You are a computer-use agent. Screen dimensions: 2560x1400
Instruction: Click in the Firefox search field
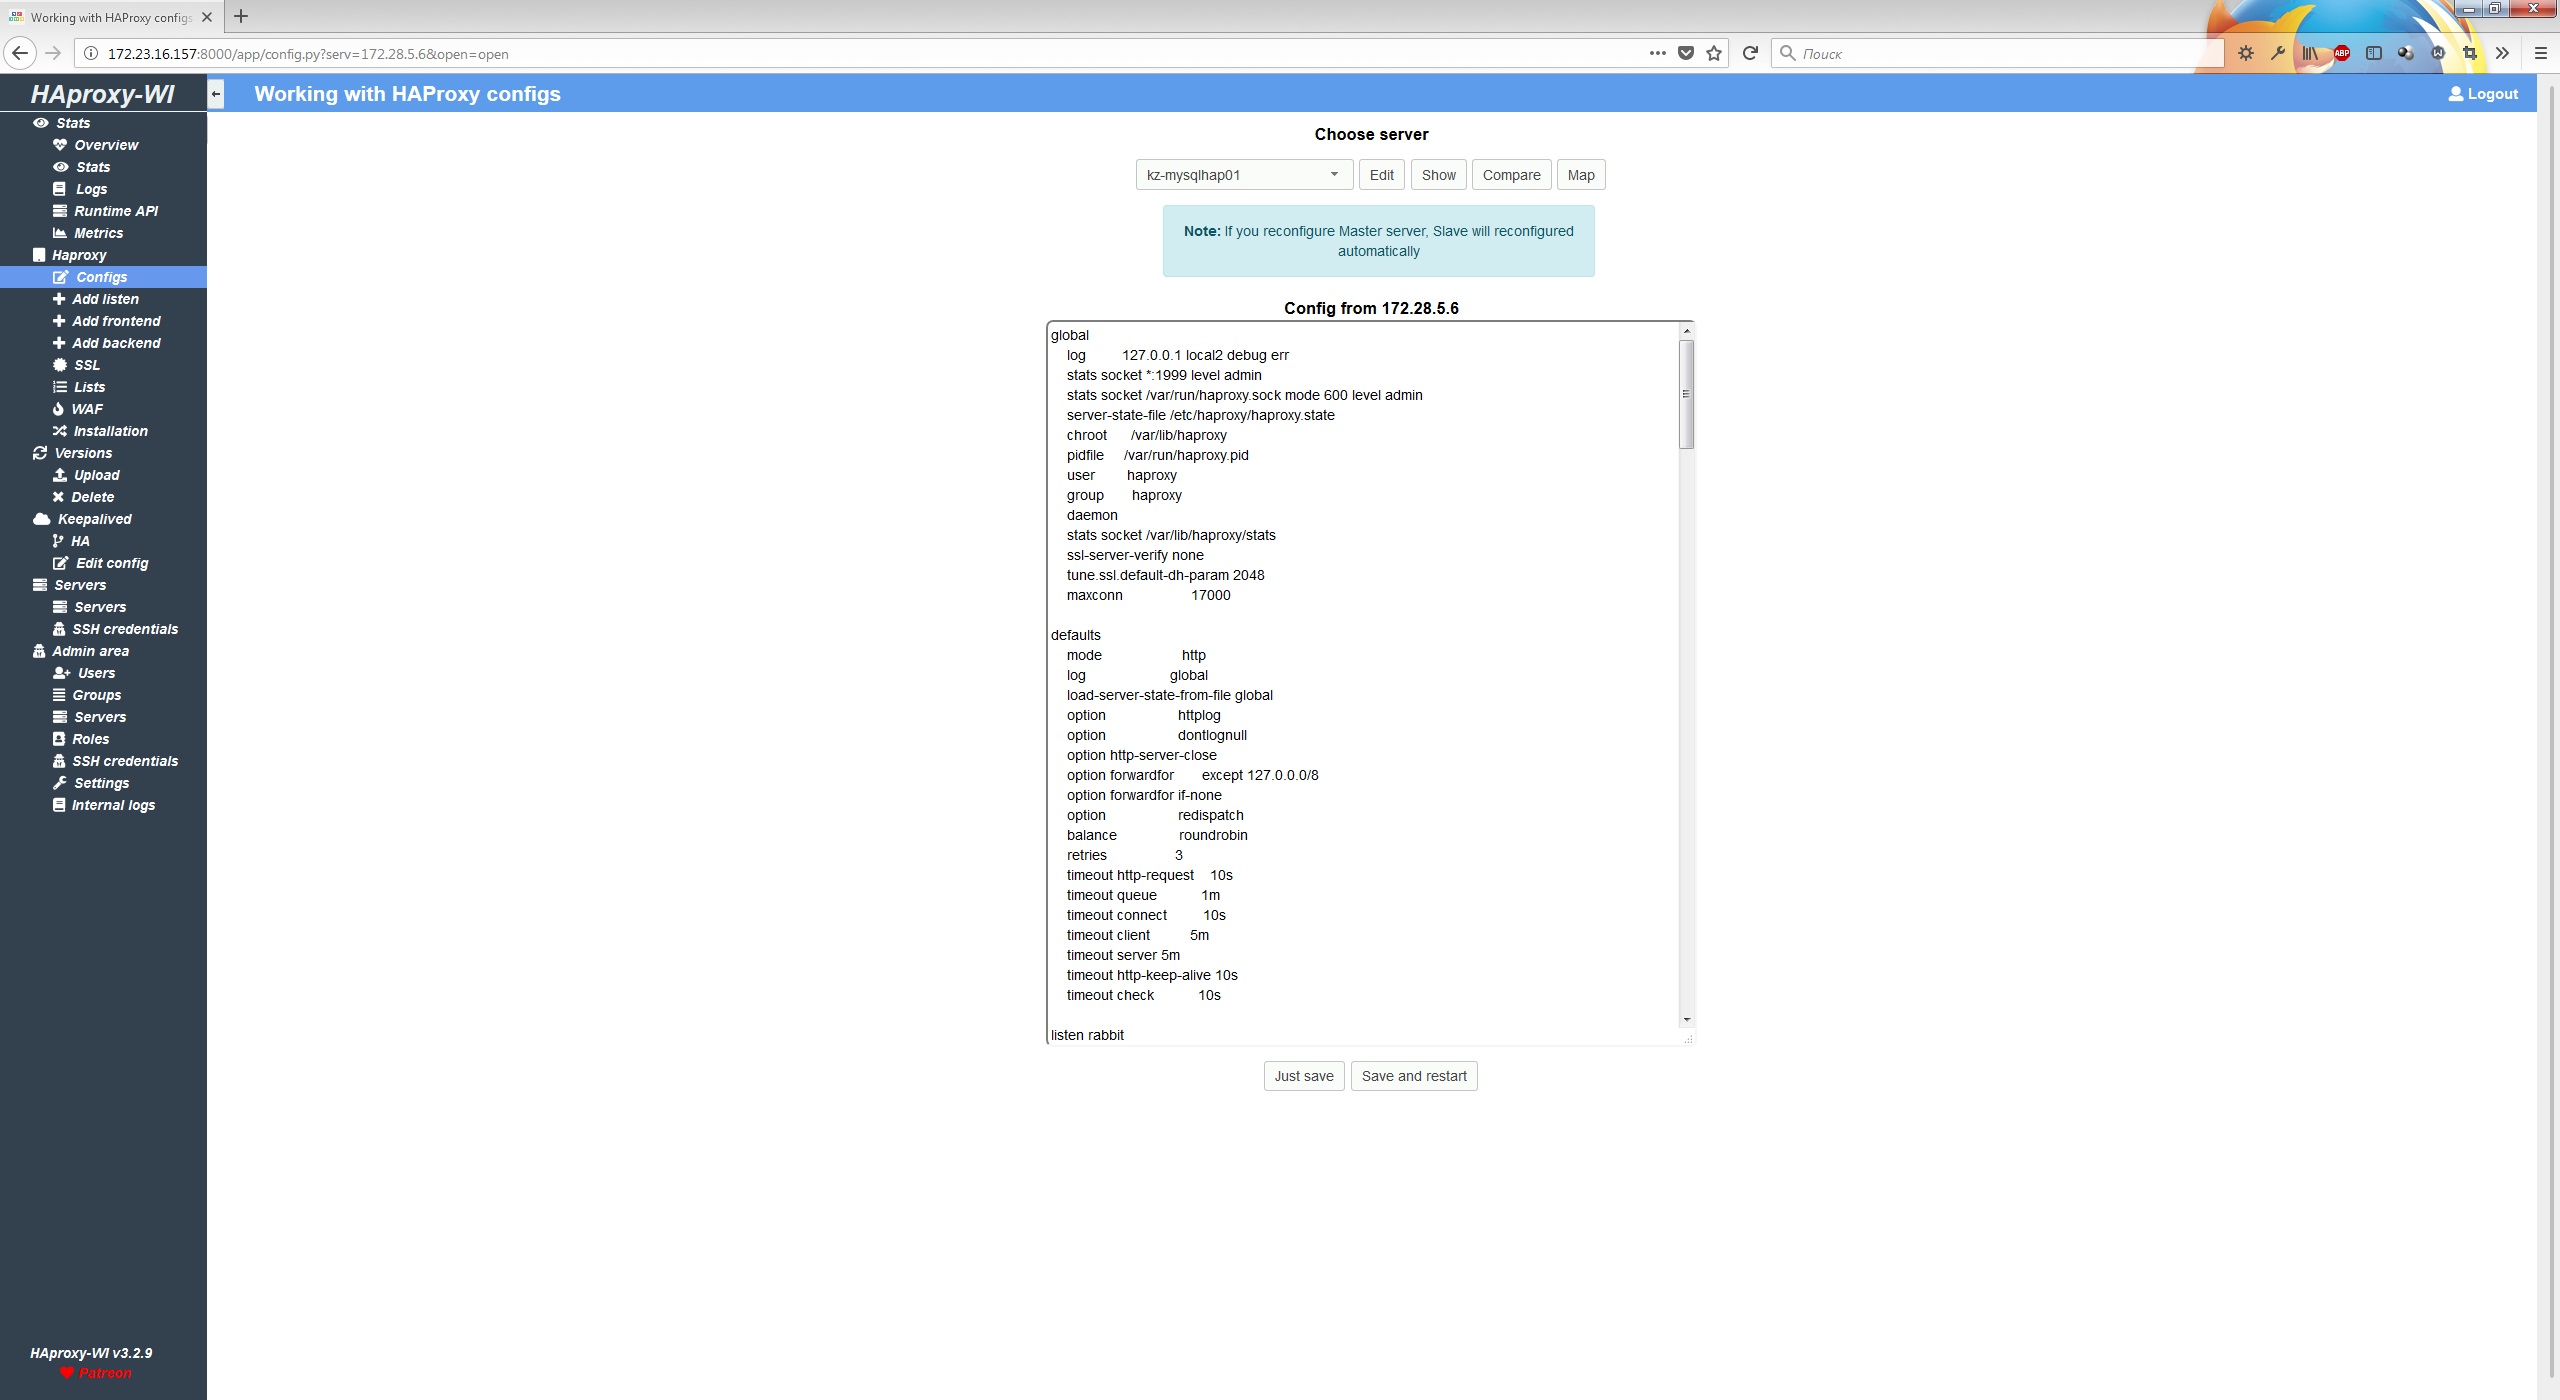click(2000, 54)
